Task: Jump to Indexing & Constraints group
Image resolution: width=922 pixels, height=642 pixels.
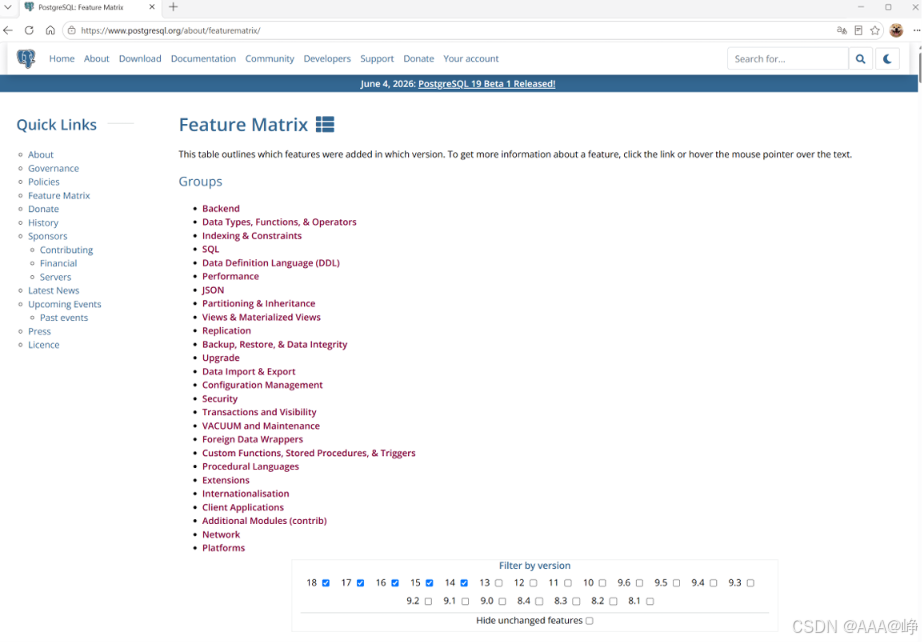Action: pyautogui.click(x=252, y=236)
